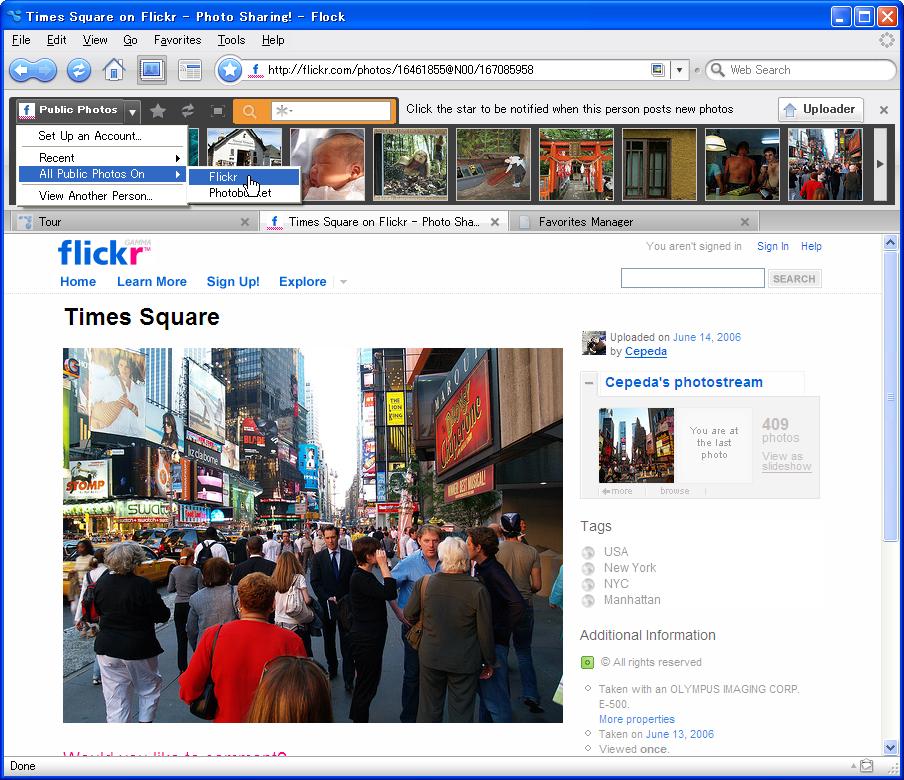The height and width of the screenshot is (780, 904).
Task: Open Cepeda's photostream link
Action: pyautogui.click(x=684, y=382)
